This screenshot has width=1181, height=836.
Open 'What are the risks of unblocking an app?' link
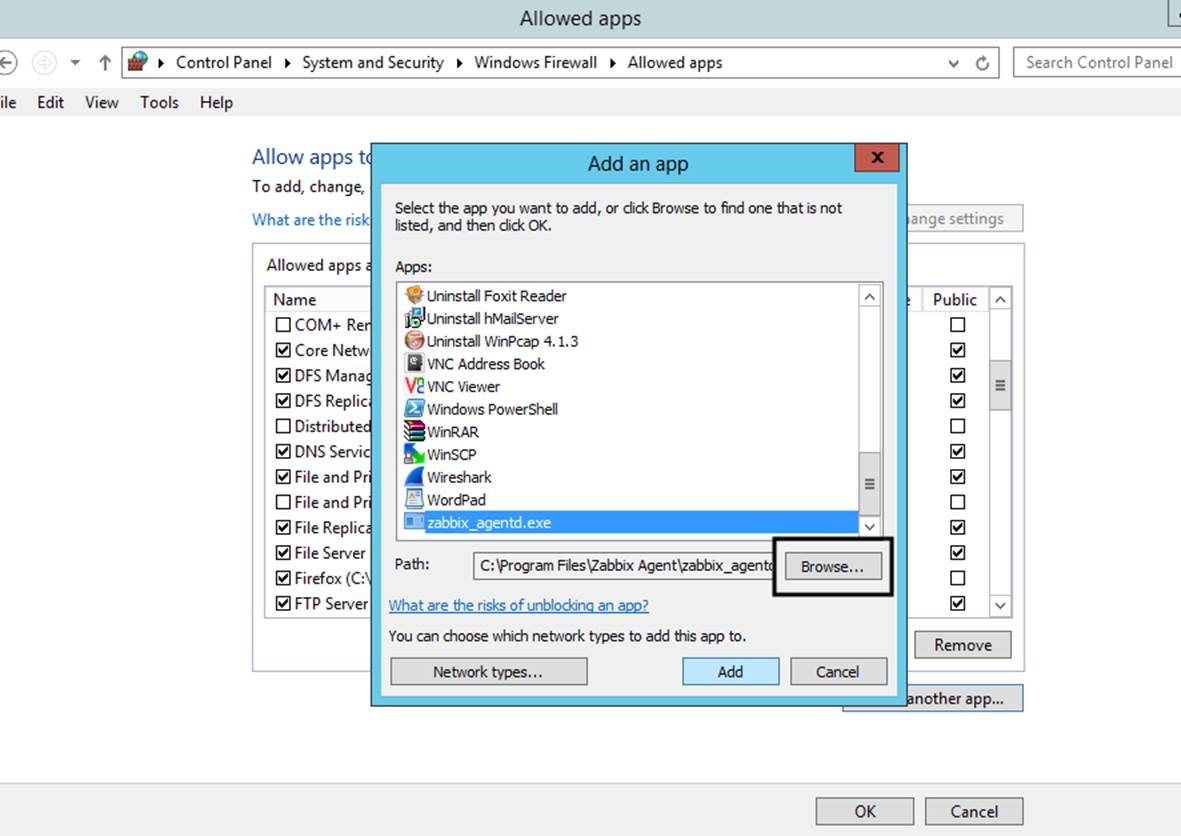click(518, 605)
